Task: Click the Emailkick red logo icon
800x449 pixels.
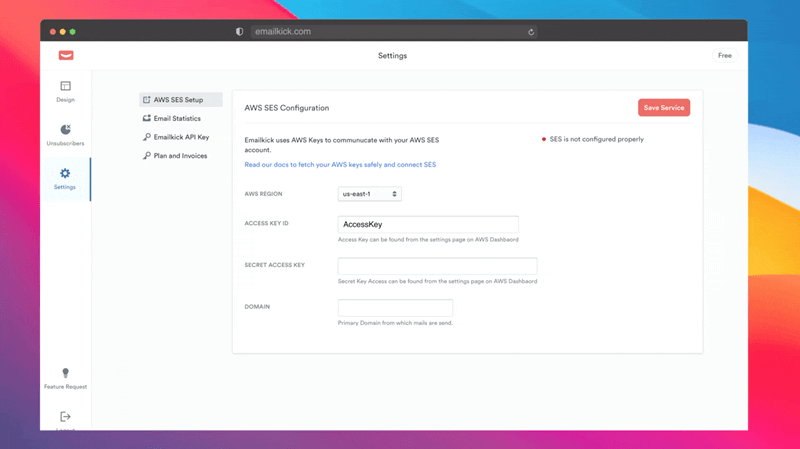Action: pos(66,55)
